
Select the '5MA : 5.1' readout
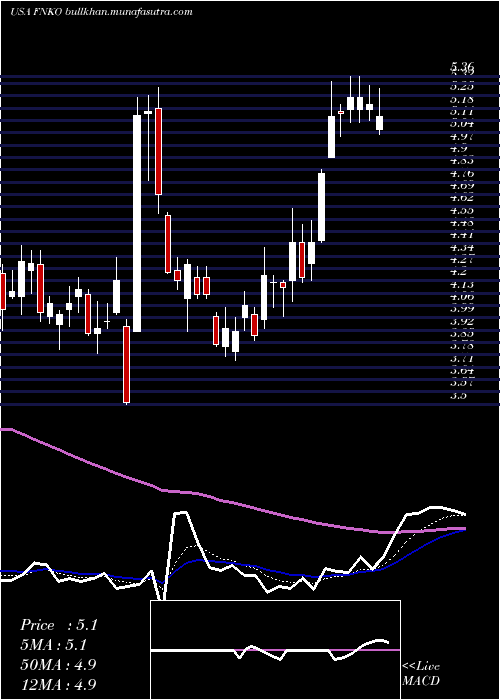[x=53, y=645]
